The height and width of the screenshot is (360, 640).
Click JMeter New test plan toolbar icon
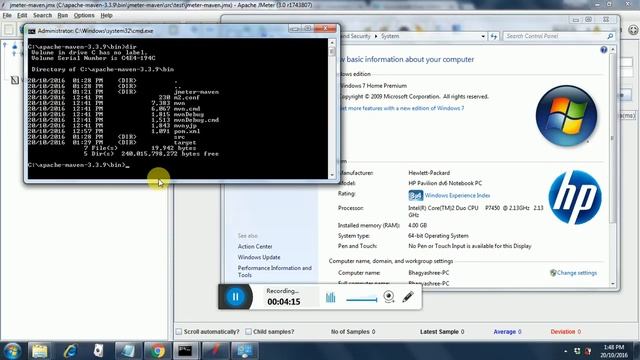pos(9,30)
